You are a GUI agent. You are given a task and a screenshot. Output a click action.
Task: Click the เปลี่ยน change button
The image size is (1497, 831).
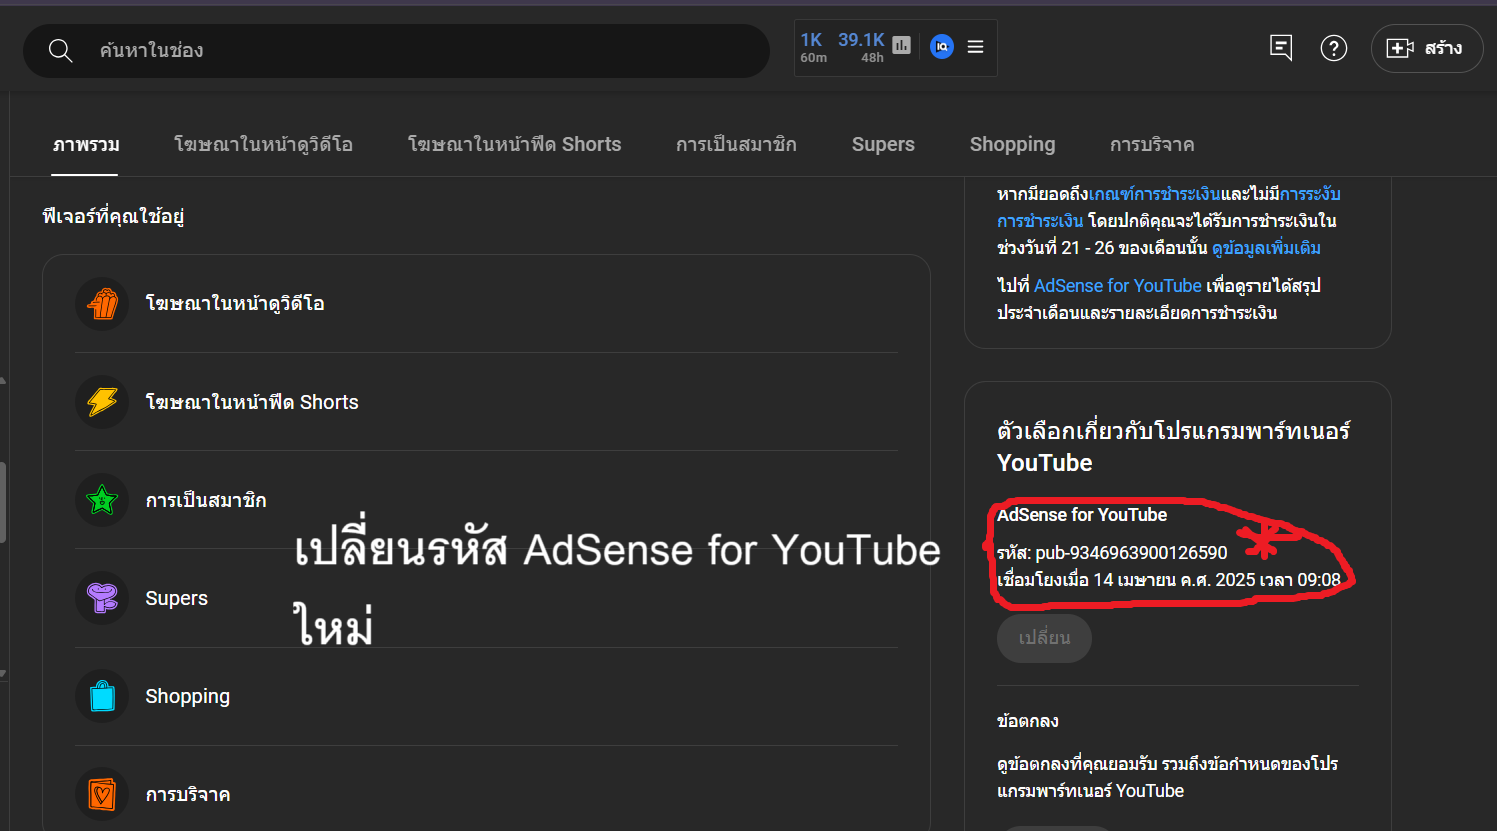pos(1044,638)
